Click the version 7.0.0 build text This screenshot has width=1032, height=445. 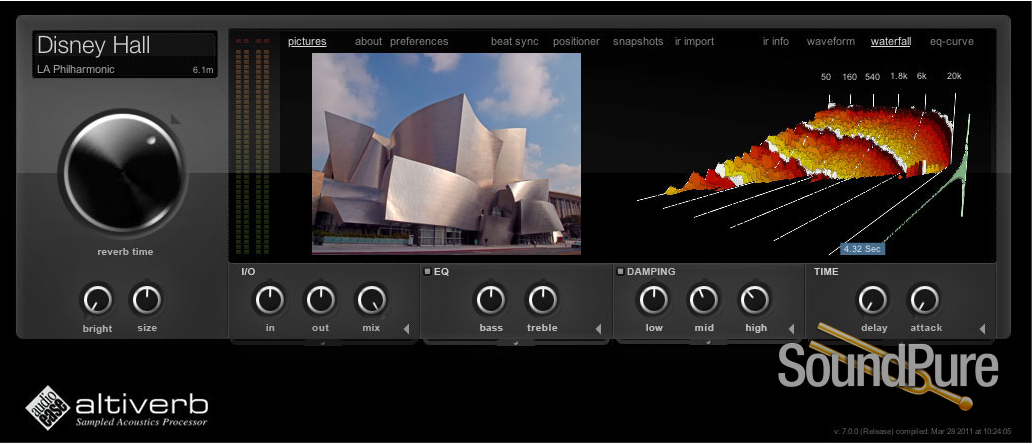pyautogui.click(x=922, y=432)
